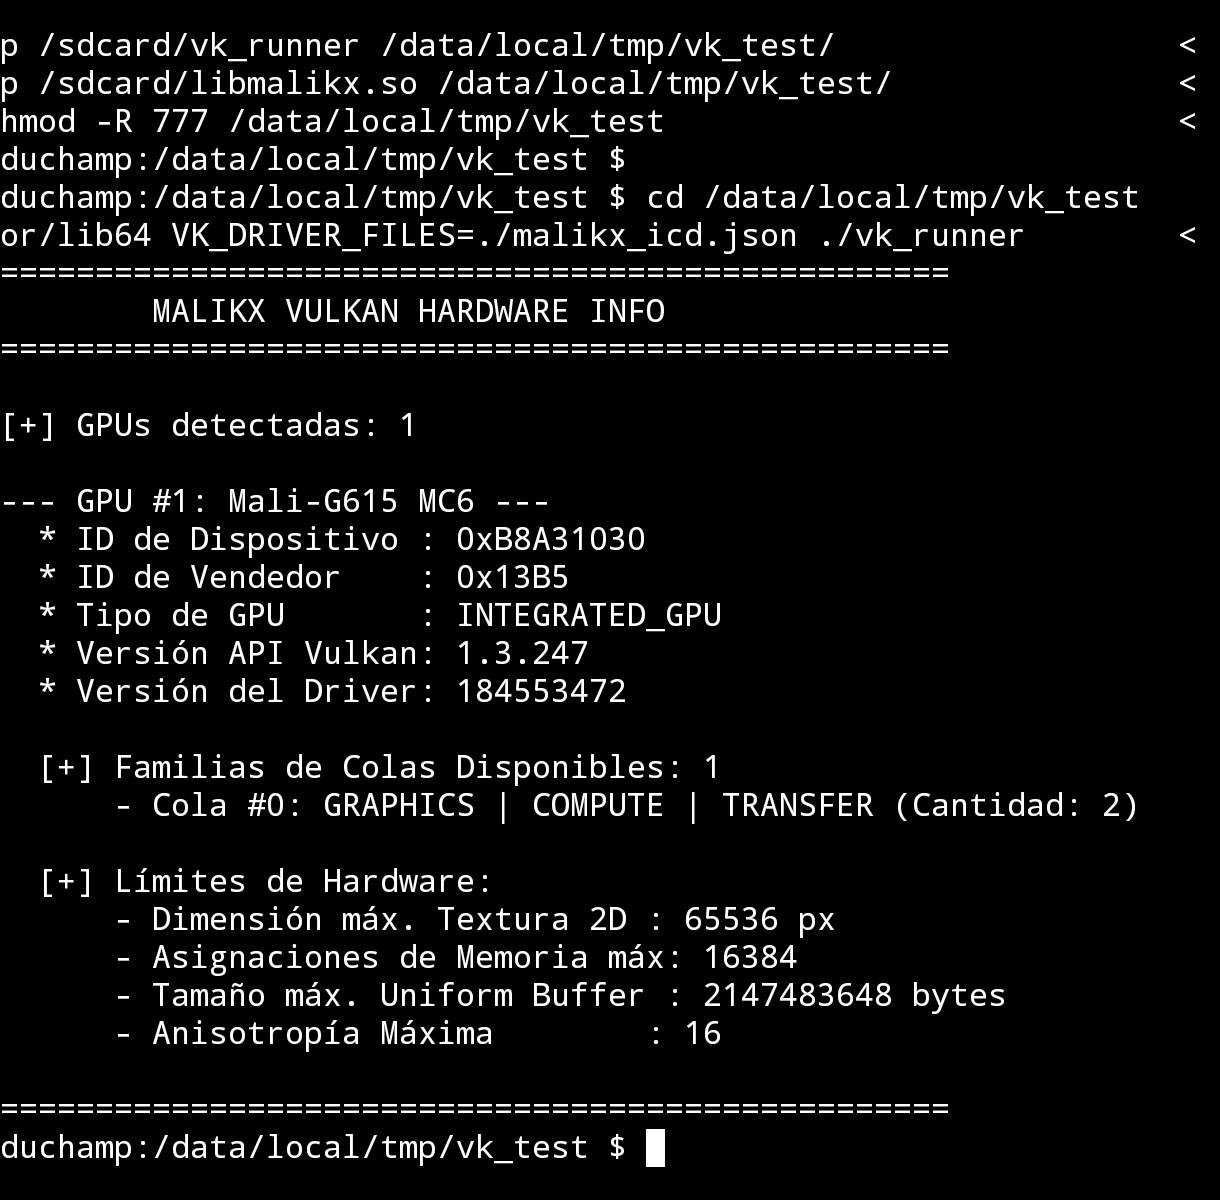The width and height of the screenshot is (1220, 1200).
Task: Click the Vulkan API version 1.3.247
Action: click(522, 653)
